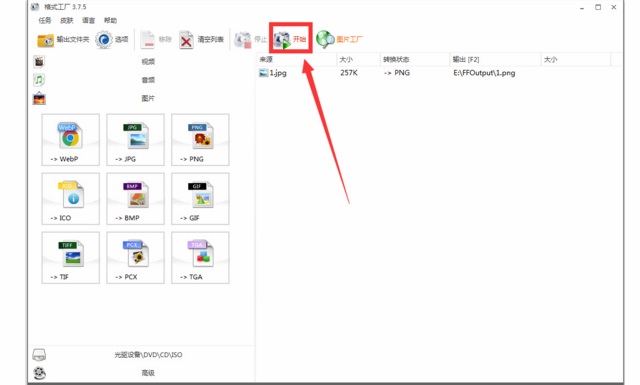
Task: Close the Format Factory window
Action: pyautogui.click(x=613, y=7)
